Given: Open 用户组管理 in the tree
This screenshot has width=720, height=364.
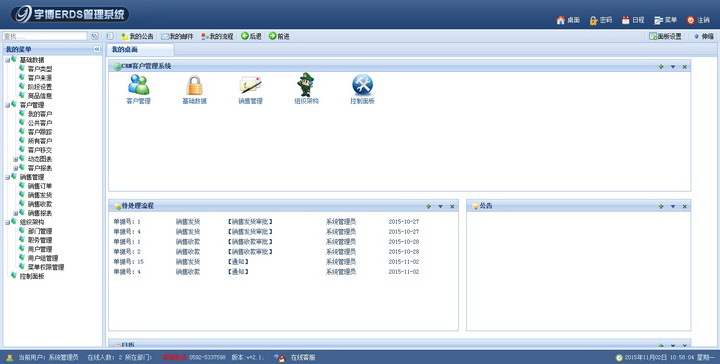Looking at the screenshot, I should (43, 258).
